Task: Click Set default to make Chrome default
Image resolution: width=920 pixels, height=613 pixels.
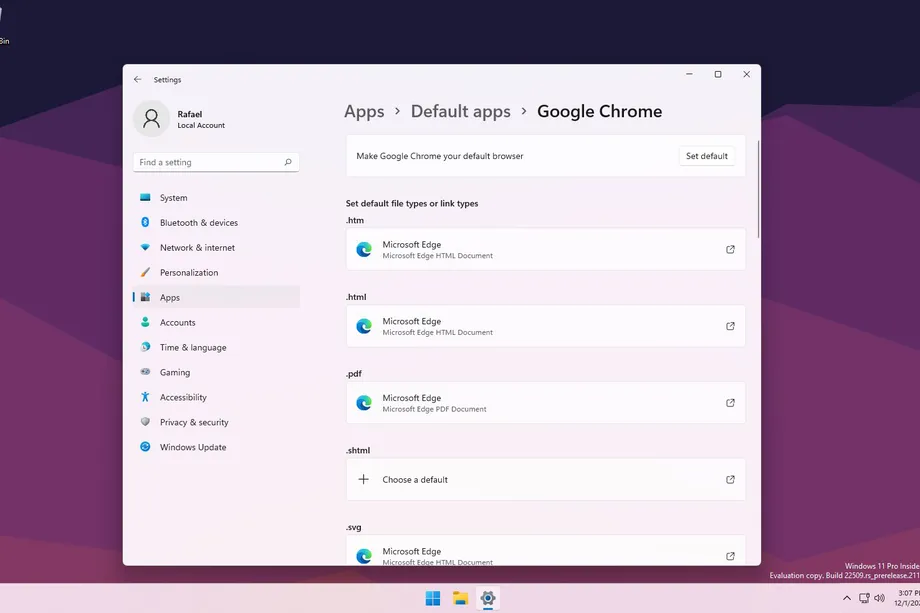Action: point(706,156)
